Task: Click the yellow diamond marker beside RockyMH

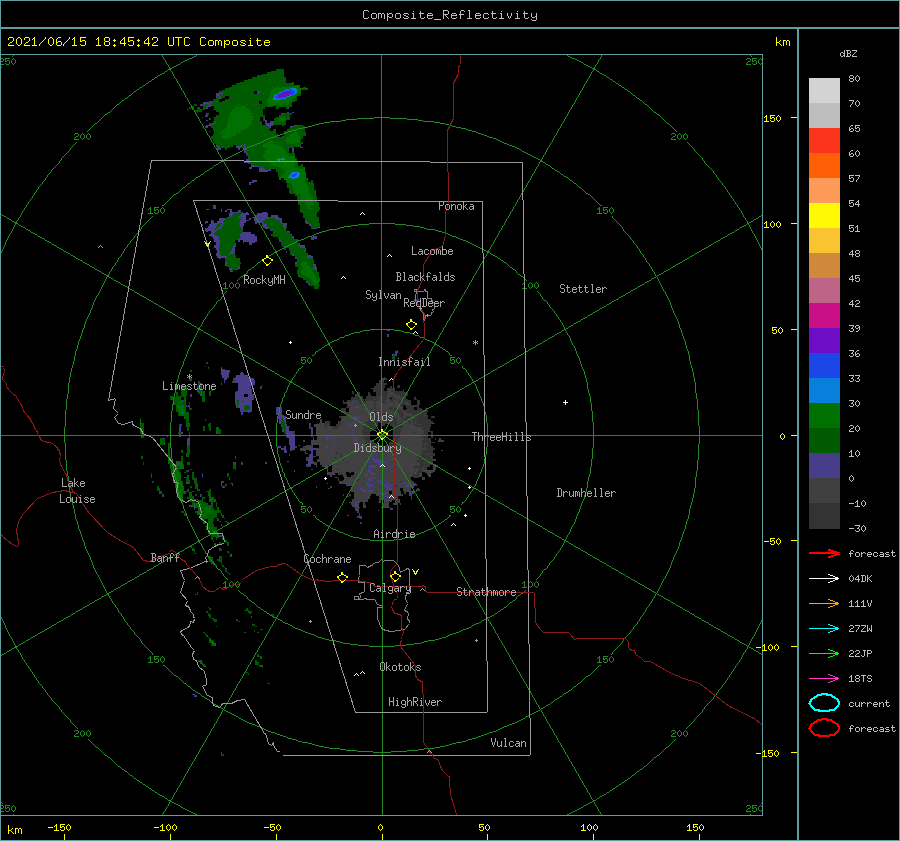Action: click(267, 261)
